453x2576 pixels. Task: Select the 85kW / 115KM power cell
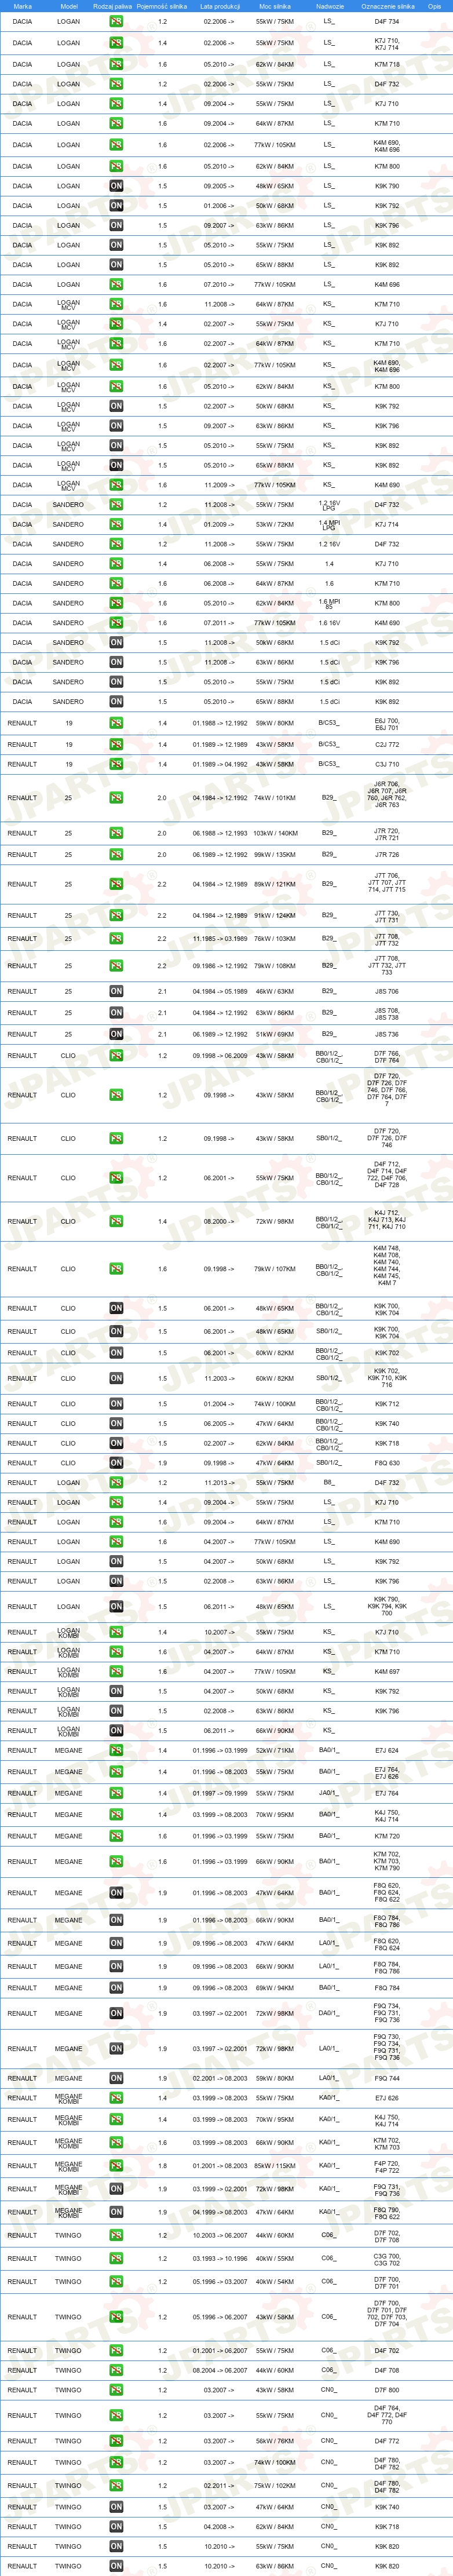(275, 2166)
